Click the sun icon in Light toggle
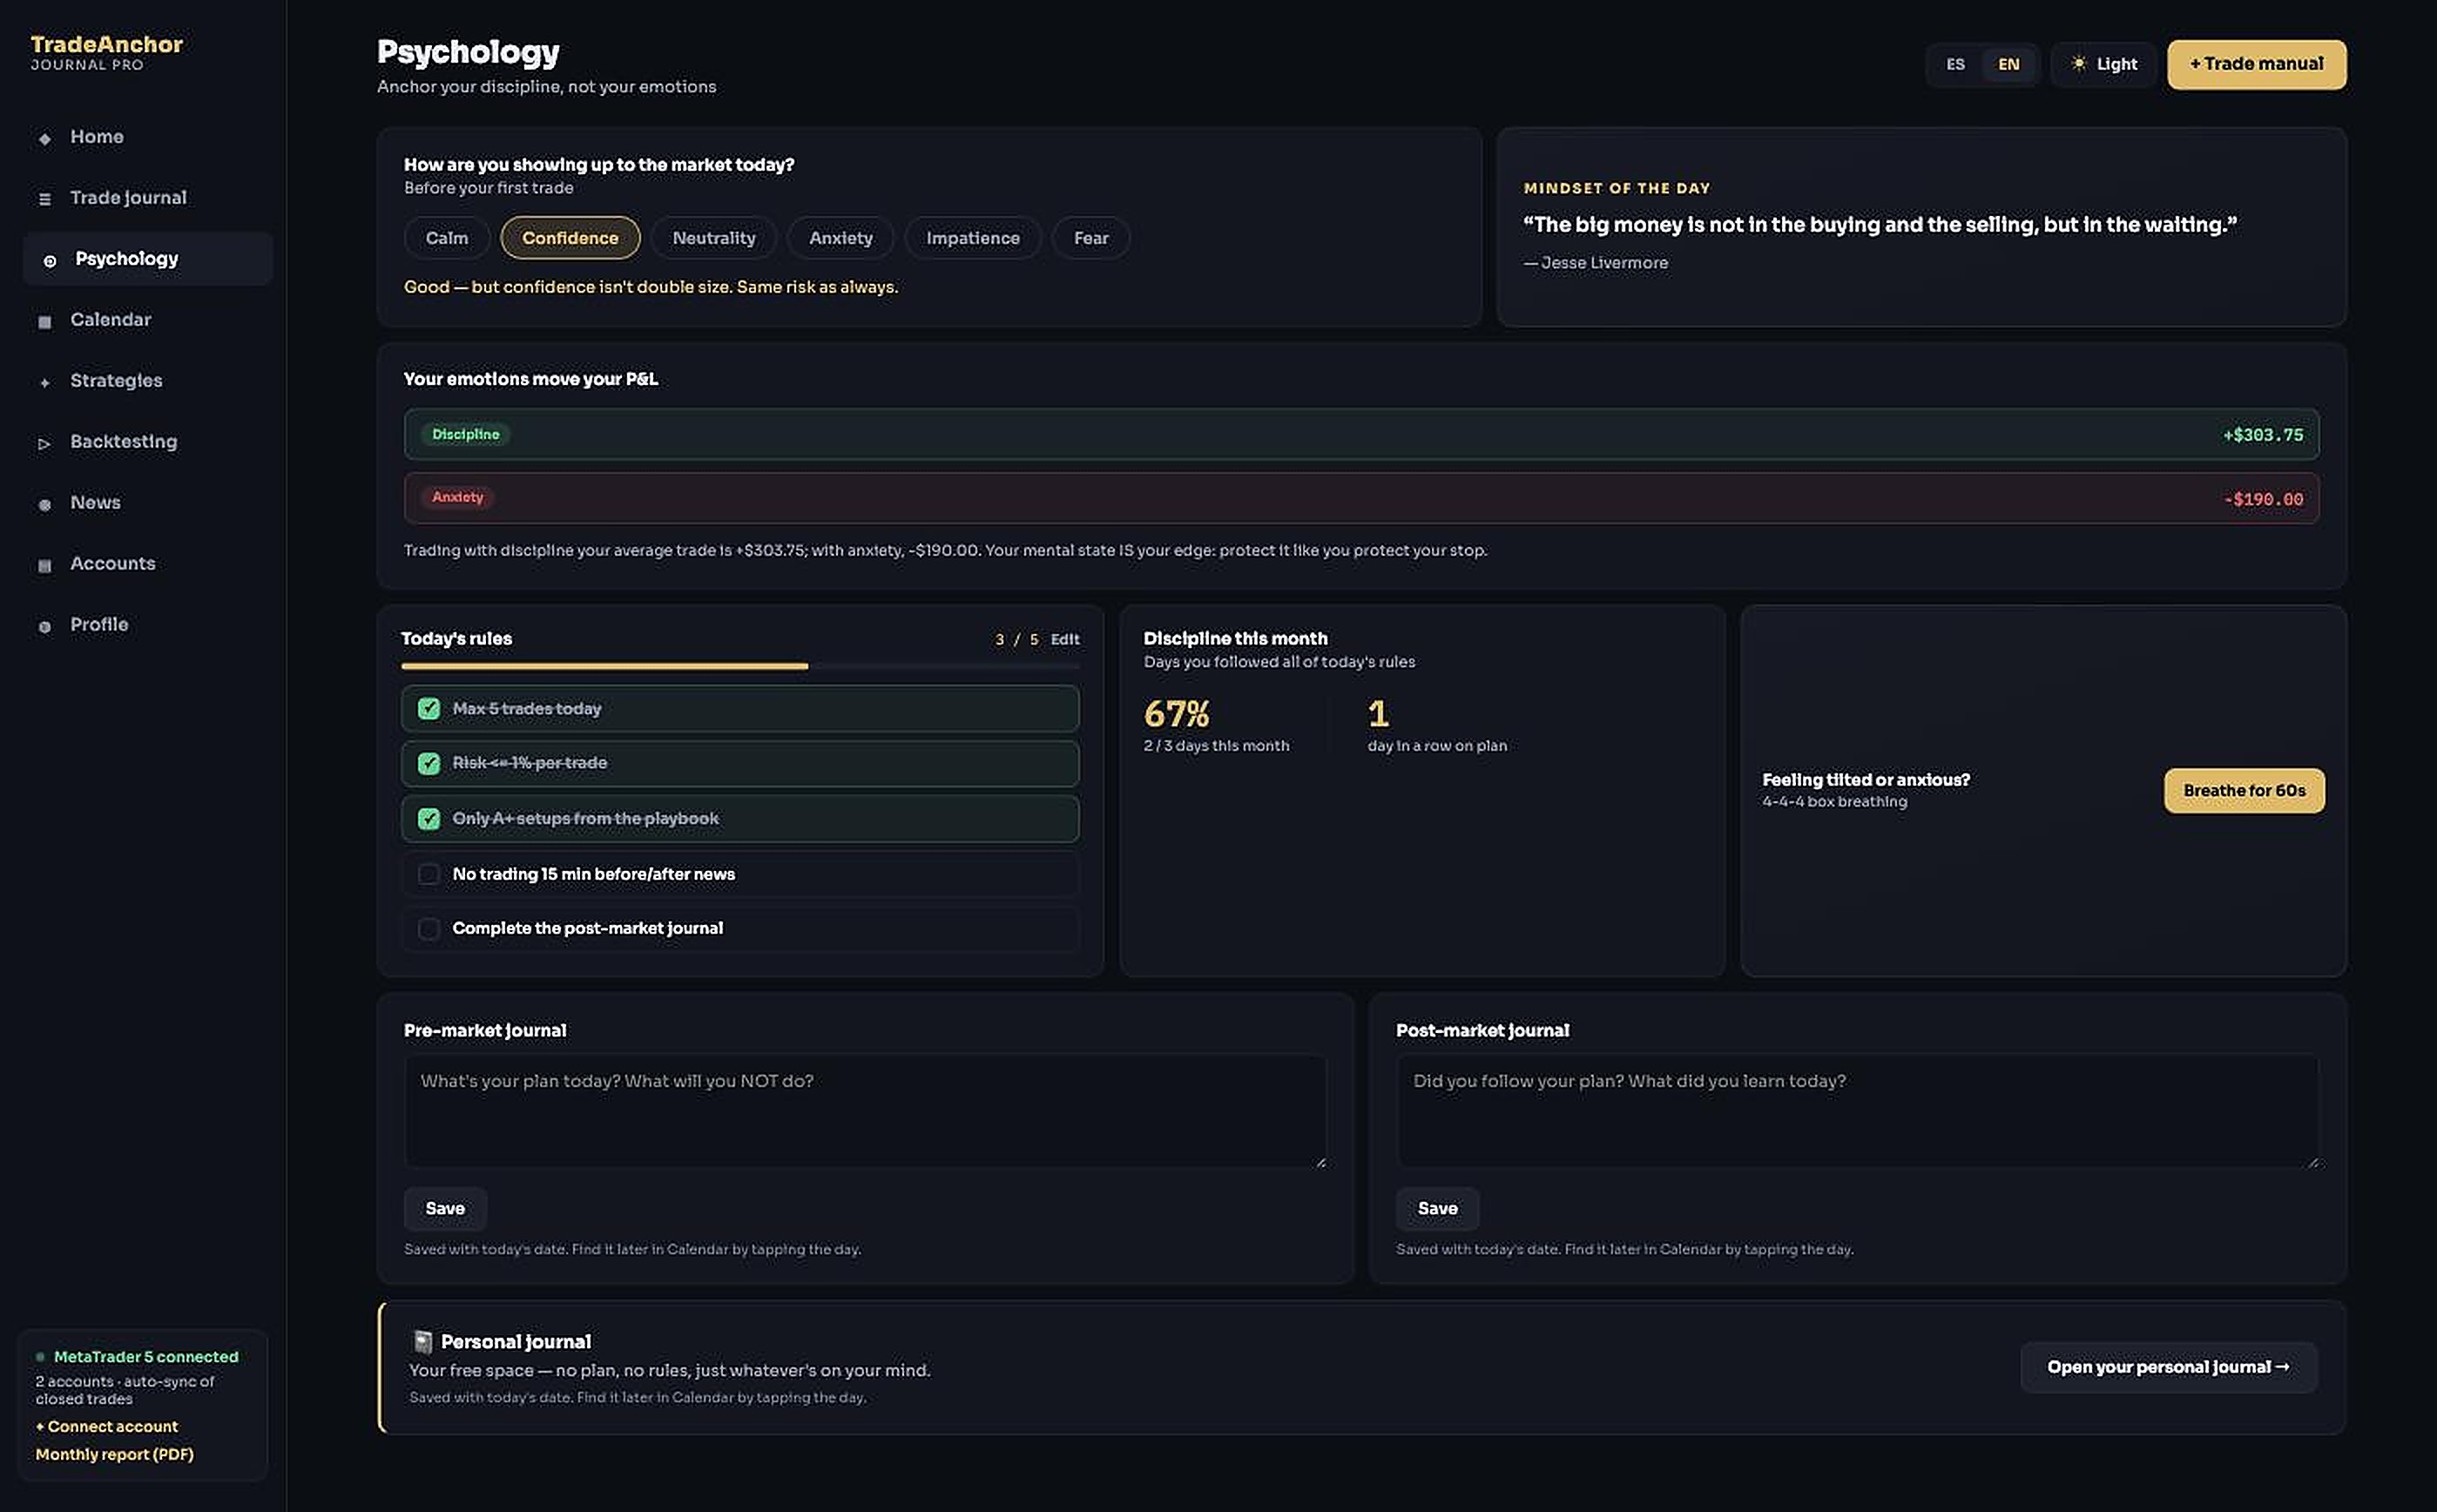Viewport: 2437px width, 1512px height. coord(2078,63)
